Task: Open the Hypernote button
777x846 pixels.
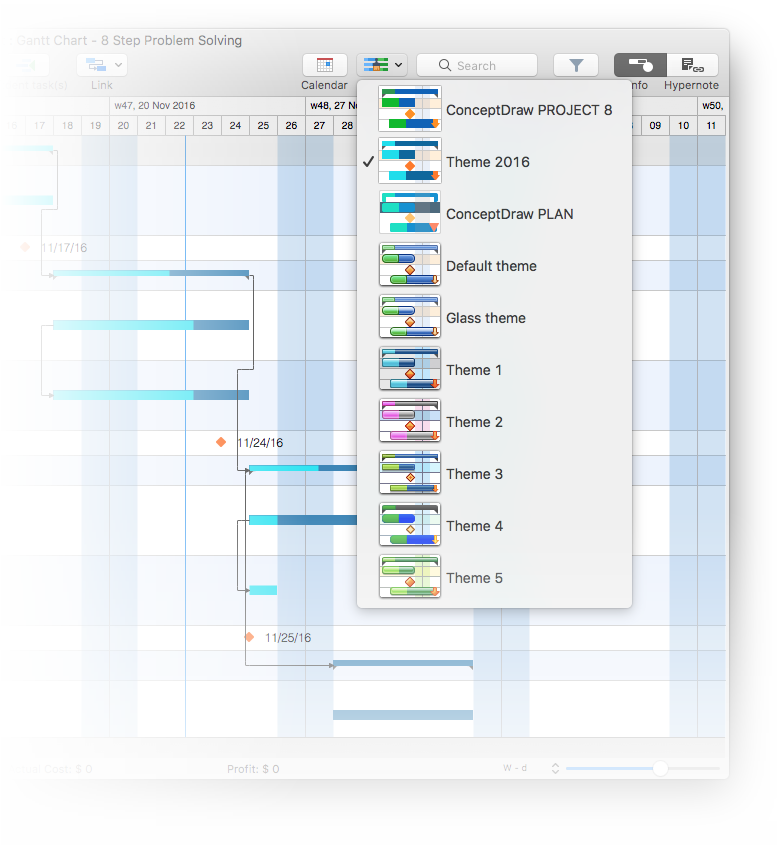Action: coord(693,65)
